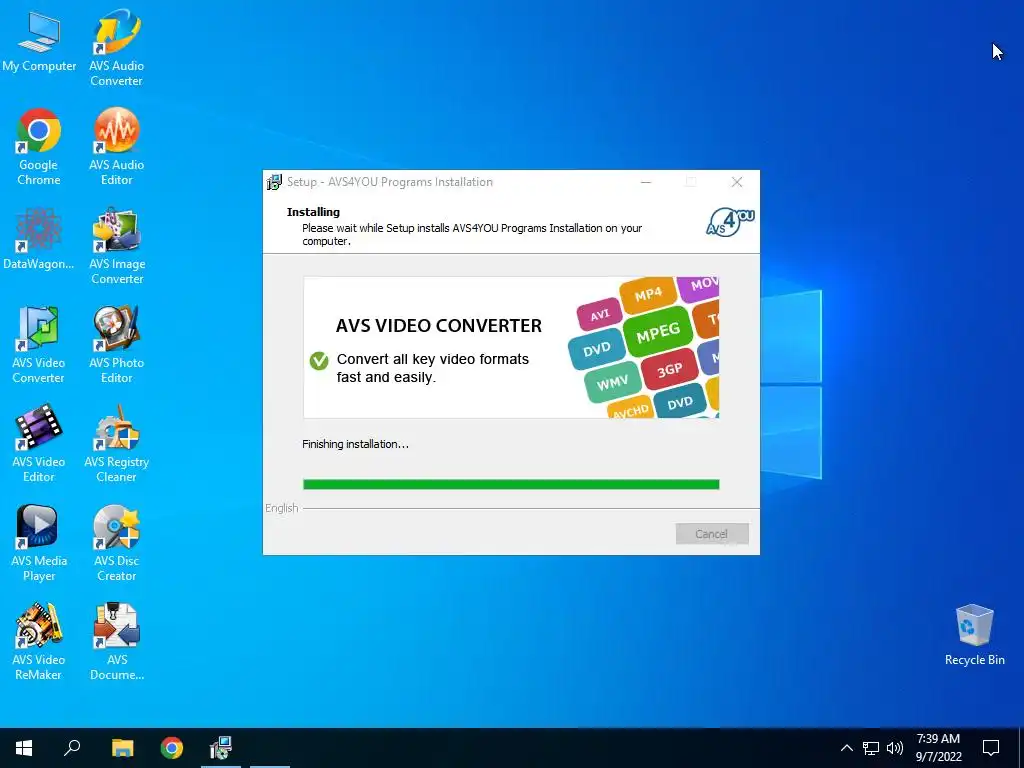Open AVS Video Converter desktop shortcut
Viewport: 1024px width, 768px height.
(39, 345)
